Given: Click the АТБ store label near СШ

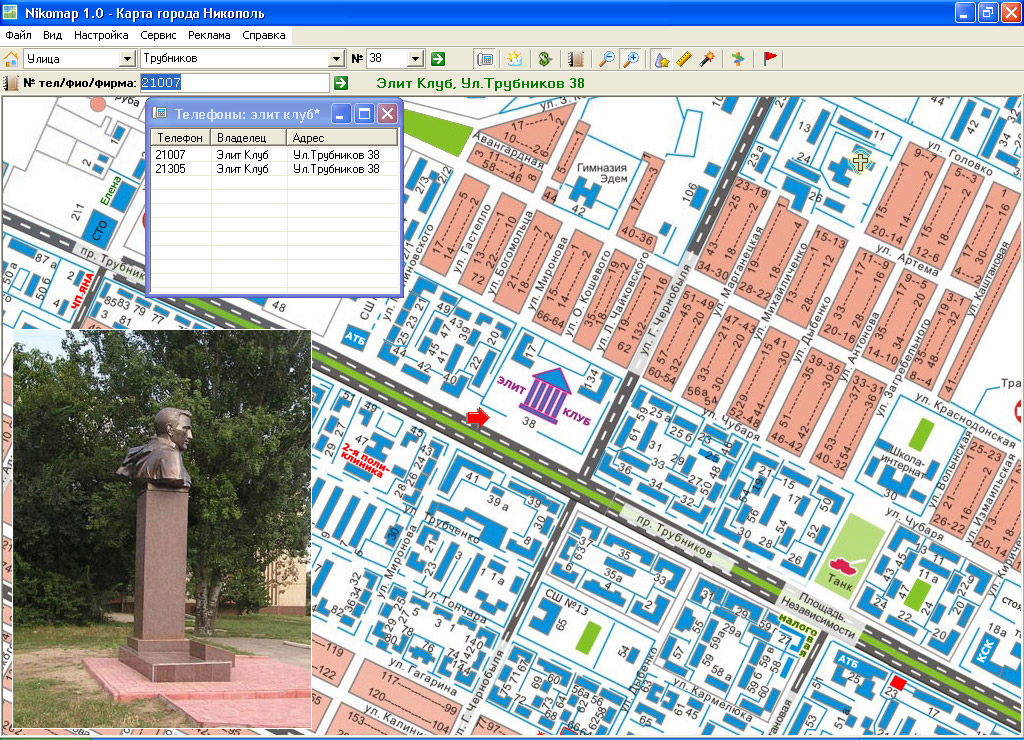Looking at the screenshot, I should [355, 338].
